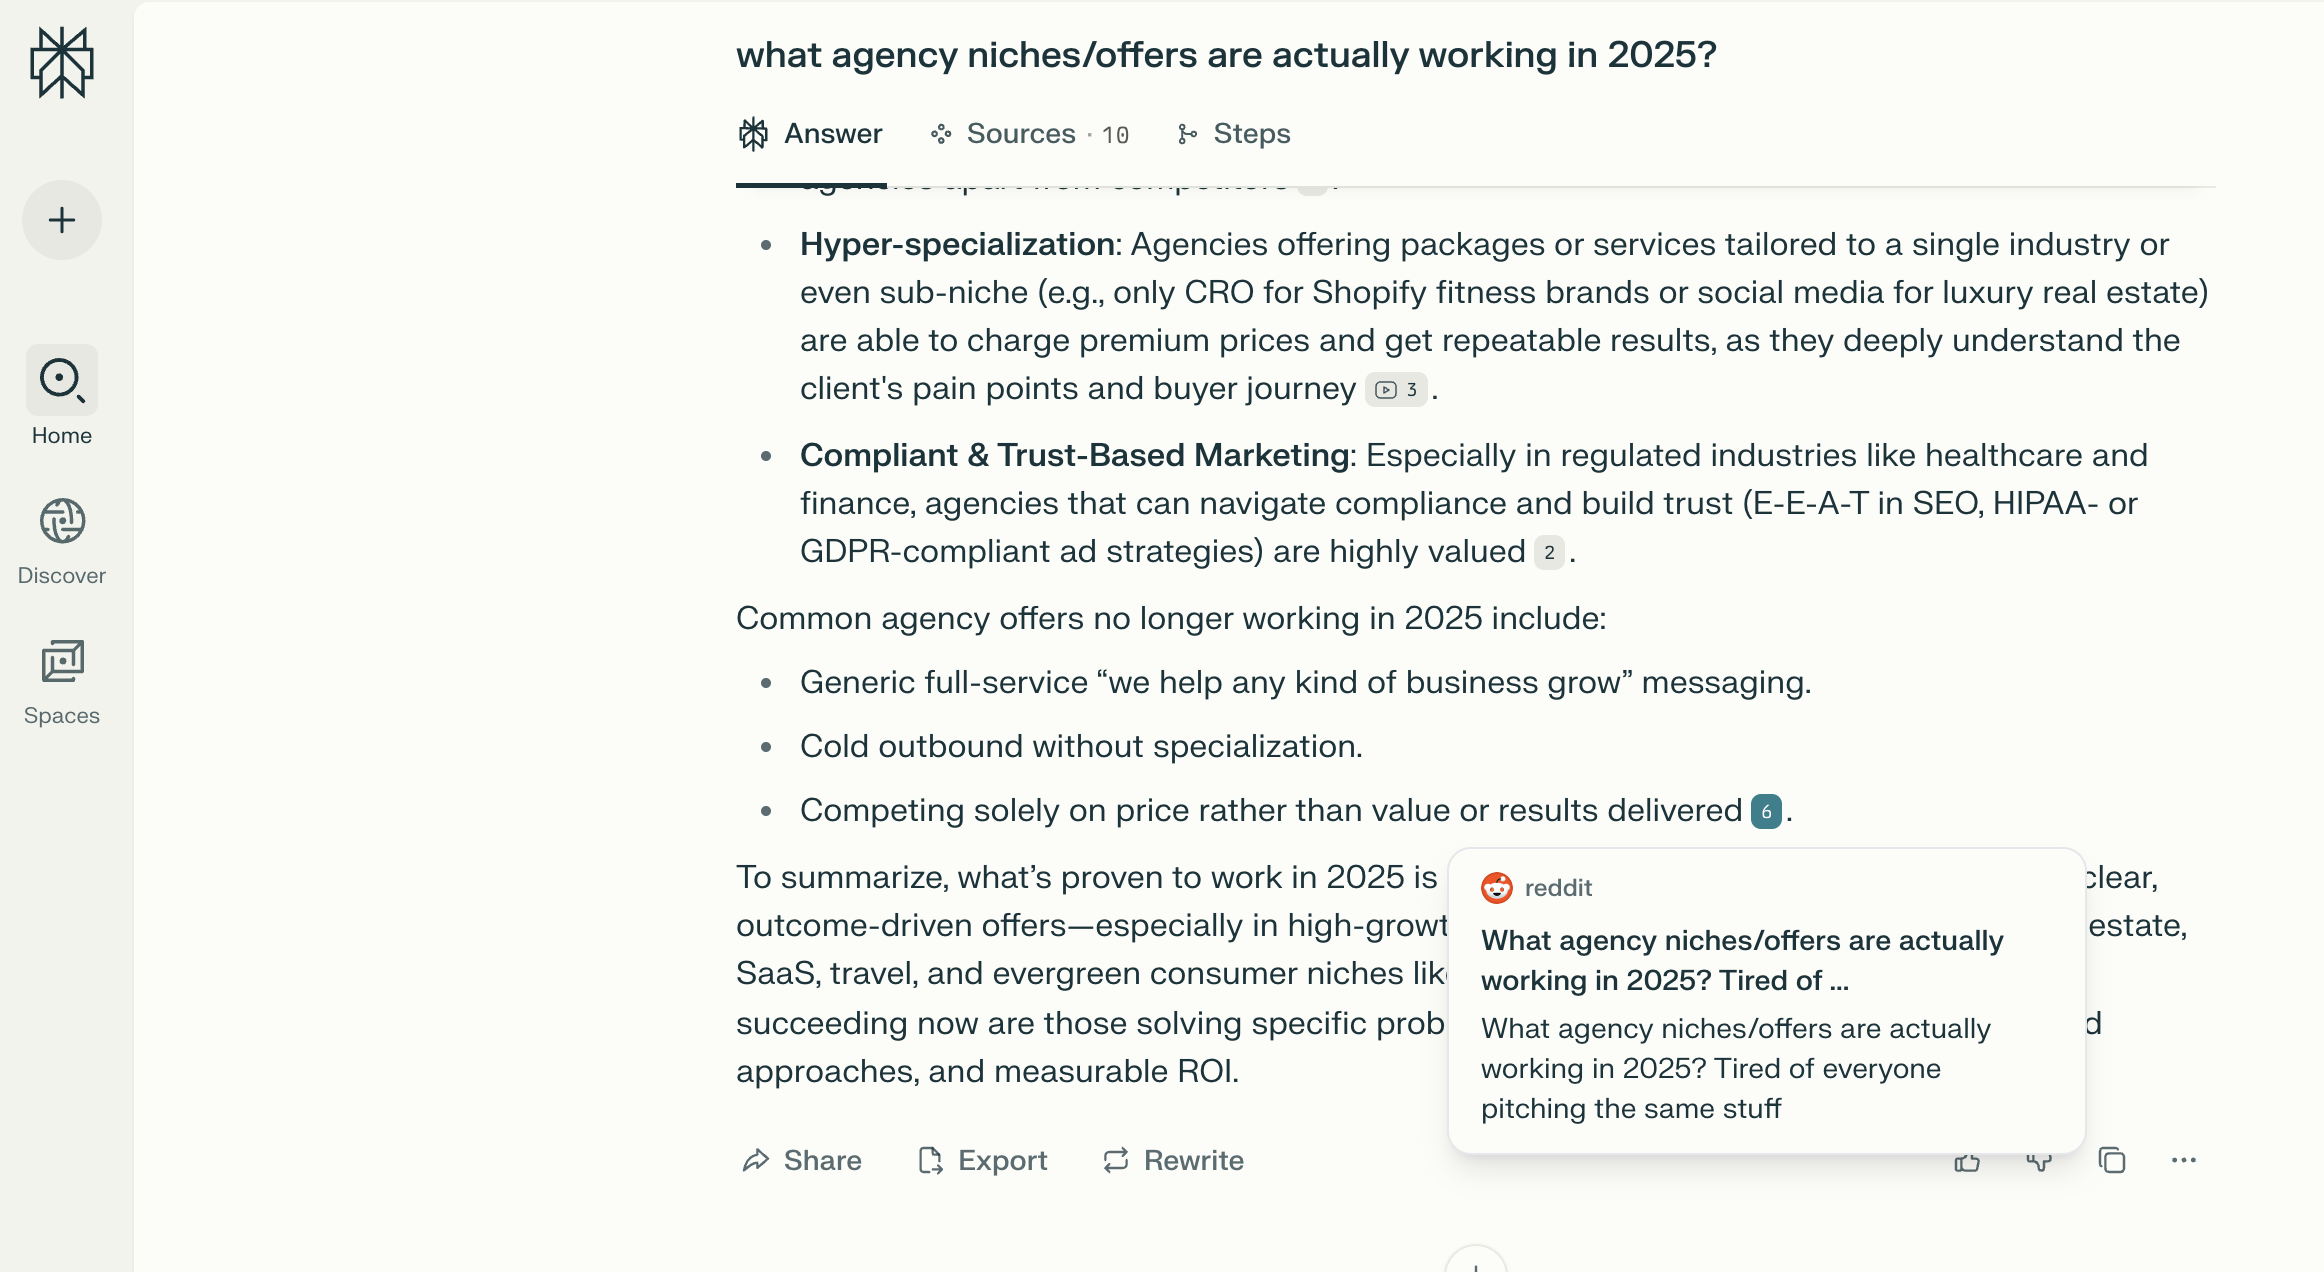The height and width of the screenshot is (1272, 2324).
Task: Click the thumbs down icon
Action: click(x=2039, y=1161)
